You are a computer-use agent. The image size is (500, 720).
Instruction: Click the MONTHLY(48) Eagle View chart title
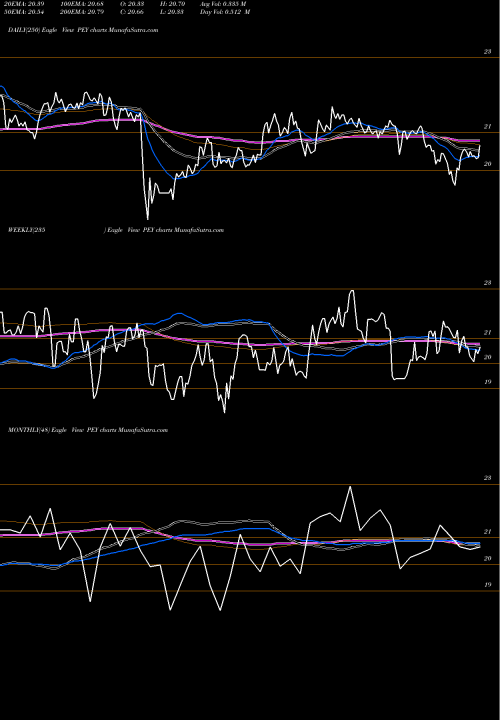point(88,430)
